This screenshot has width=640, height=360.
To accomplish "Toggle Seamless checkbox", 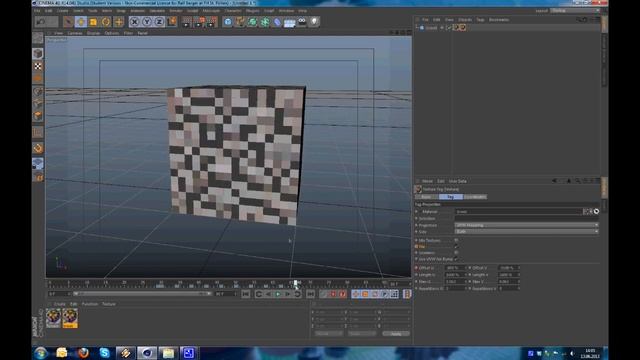I will (456, 253).
